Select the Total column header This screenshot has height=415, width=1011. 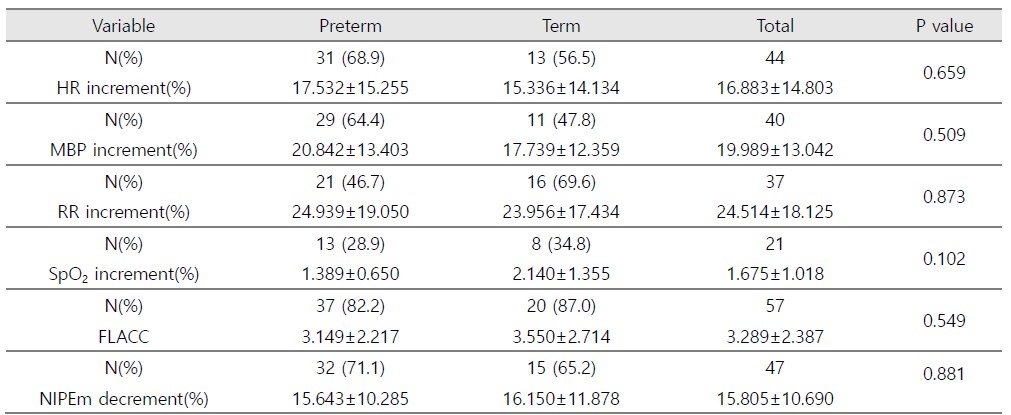775,26
